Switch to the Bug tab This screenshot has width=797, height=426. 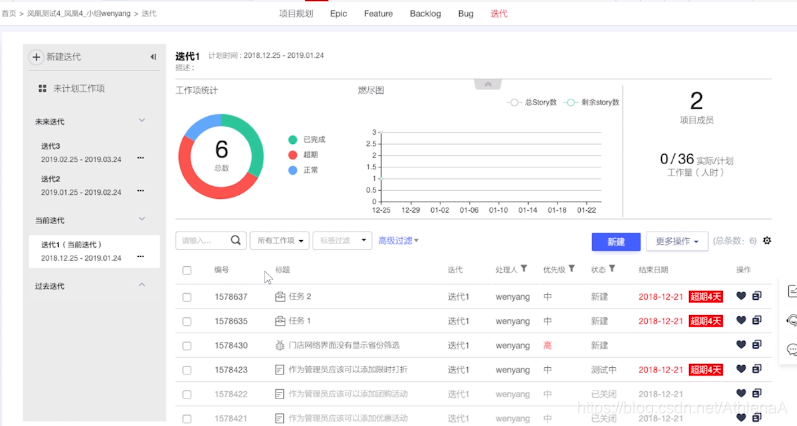point(466,14)
